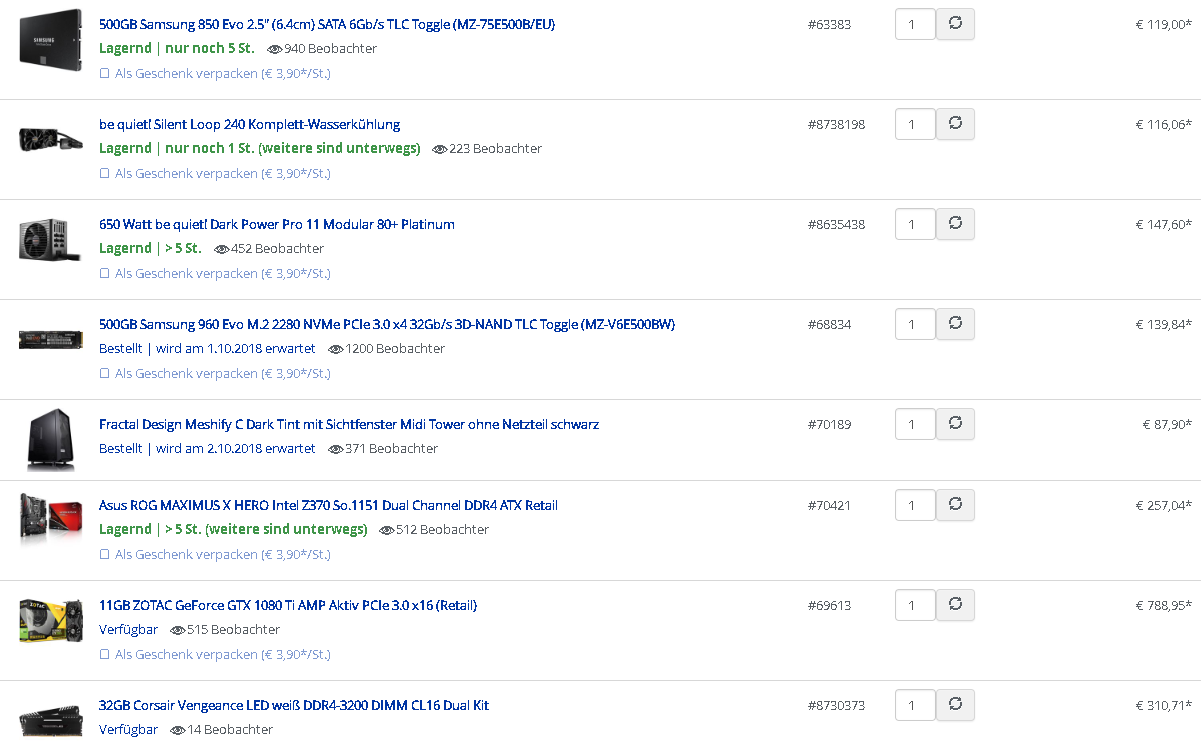Click the price € 788,95
This screenshot has height=746, width=1201.
coord(1164,605)
